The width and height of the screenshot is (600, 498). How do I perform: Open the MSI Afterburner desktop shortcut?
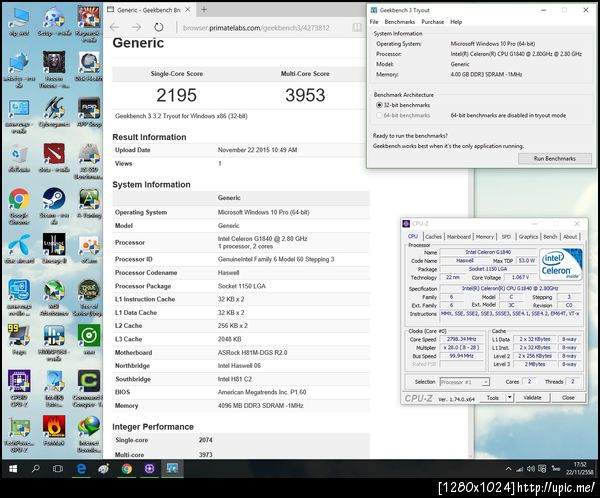[54, 297]
